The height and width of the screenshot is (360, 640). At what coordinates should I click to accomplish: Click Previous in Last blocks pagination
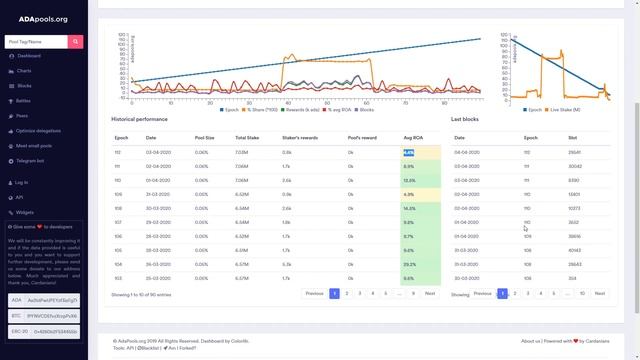(482, 293)
